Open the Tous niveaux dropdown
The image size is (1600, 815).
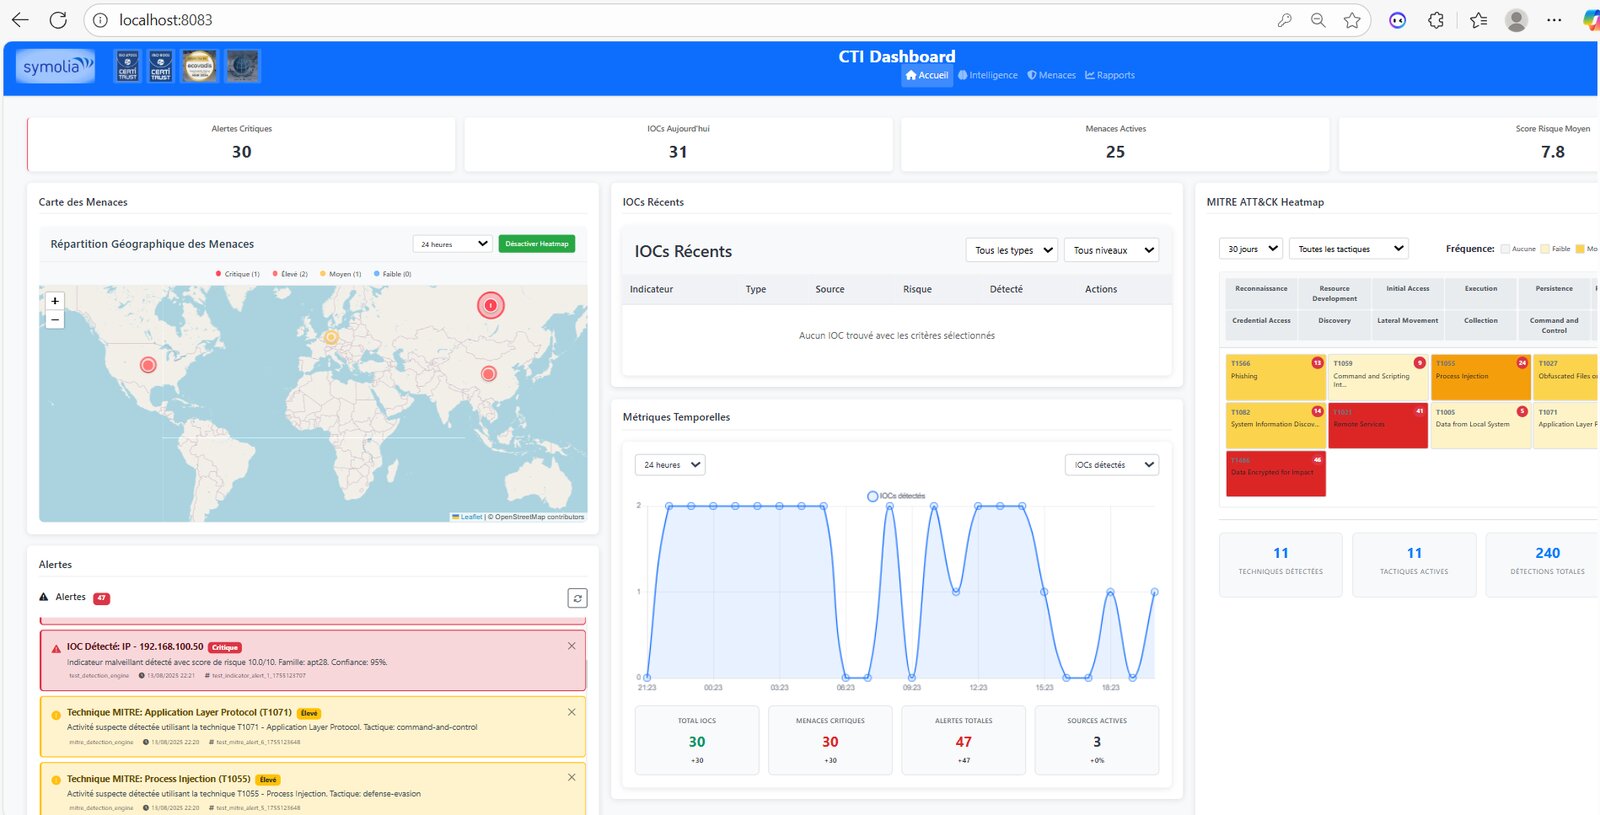(1111, 250)
